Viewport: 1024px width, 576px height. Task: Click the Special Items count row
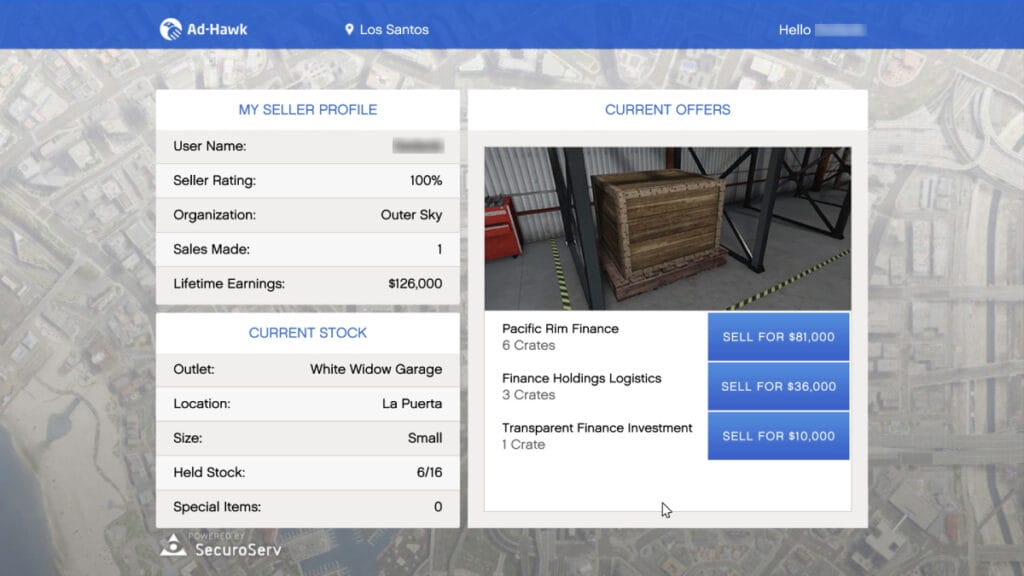point(436,507)
